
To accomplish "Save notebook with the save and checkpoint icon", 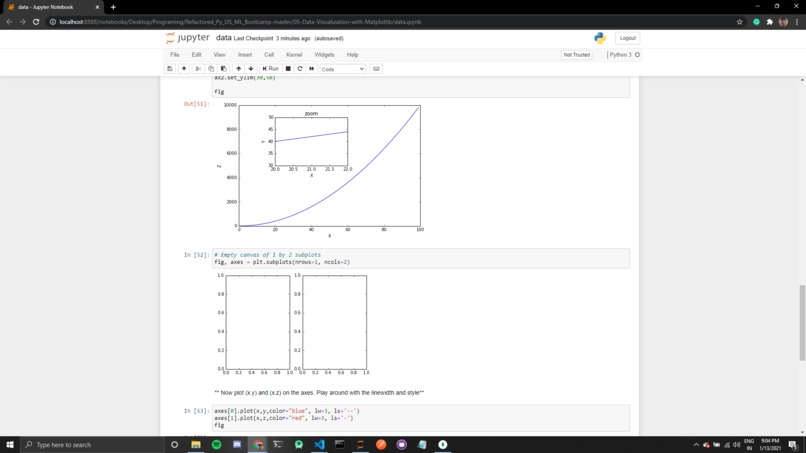I will (170, 69).
